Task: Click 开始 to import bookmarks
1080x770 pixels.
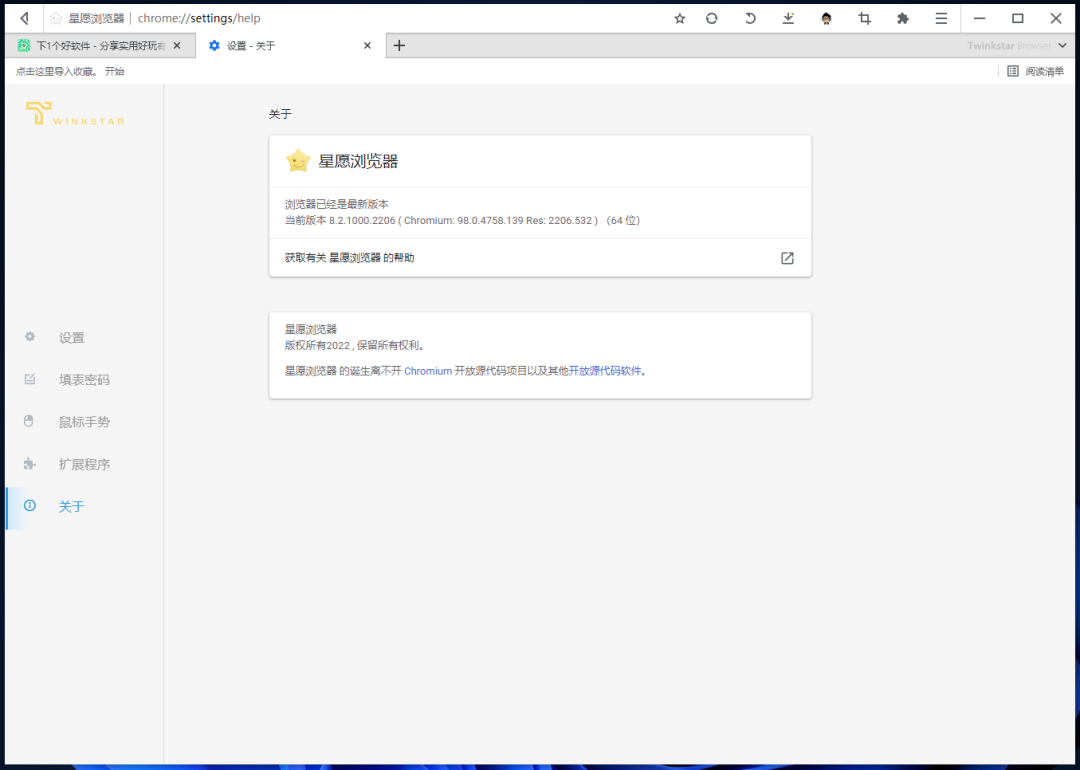Action: tap(113, 70)
